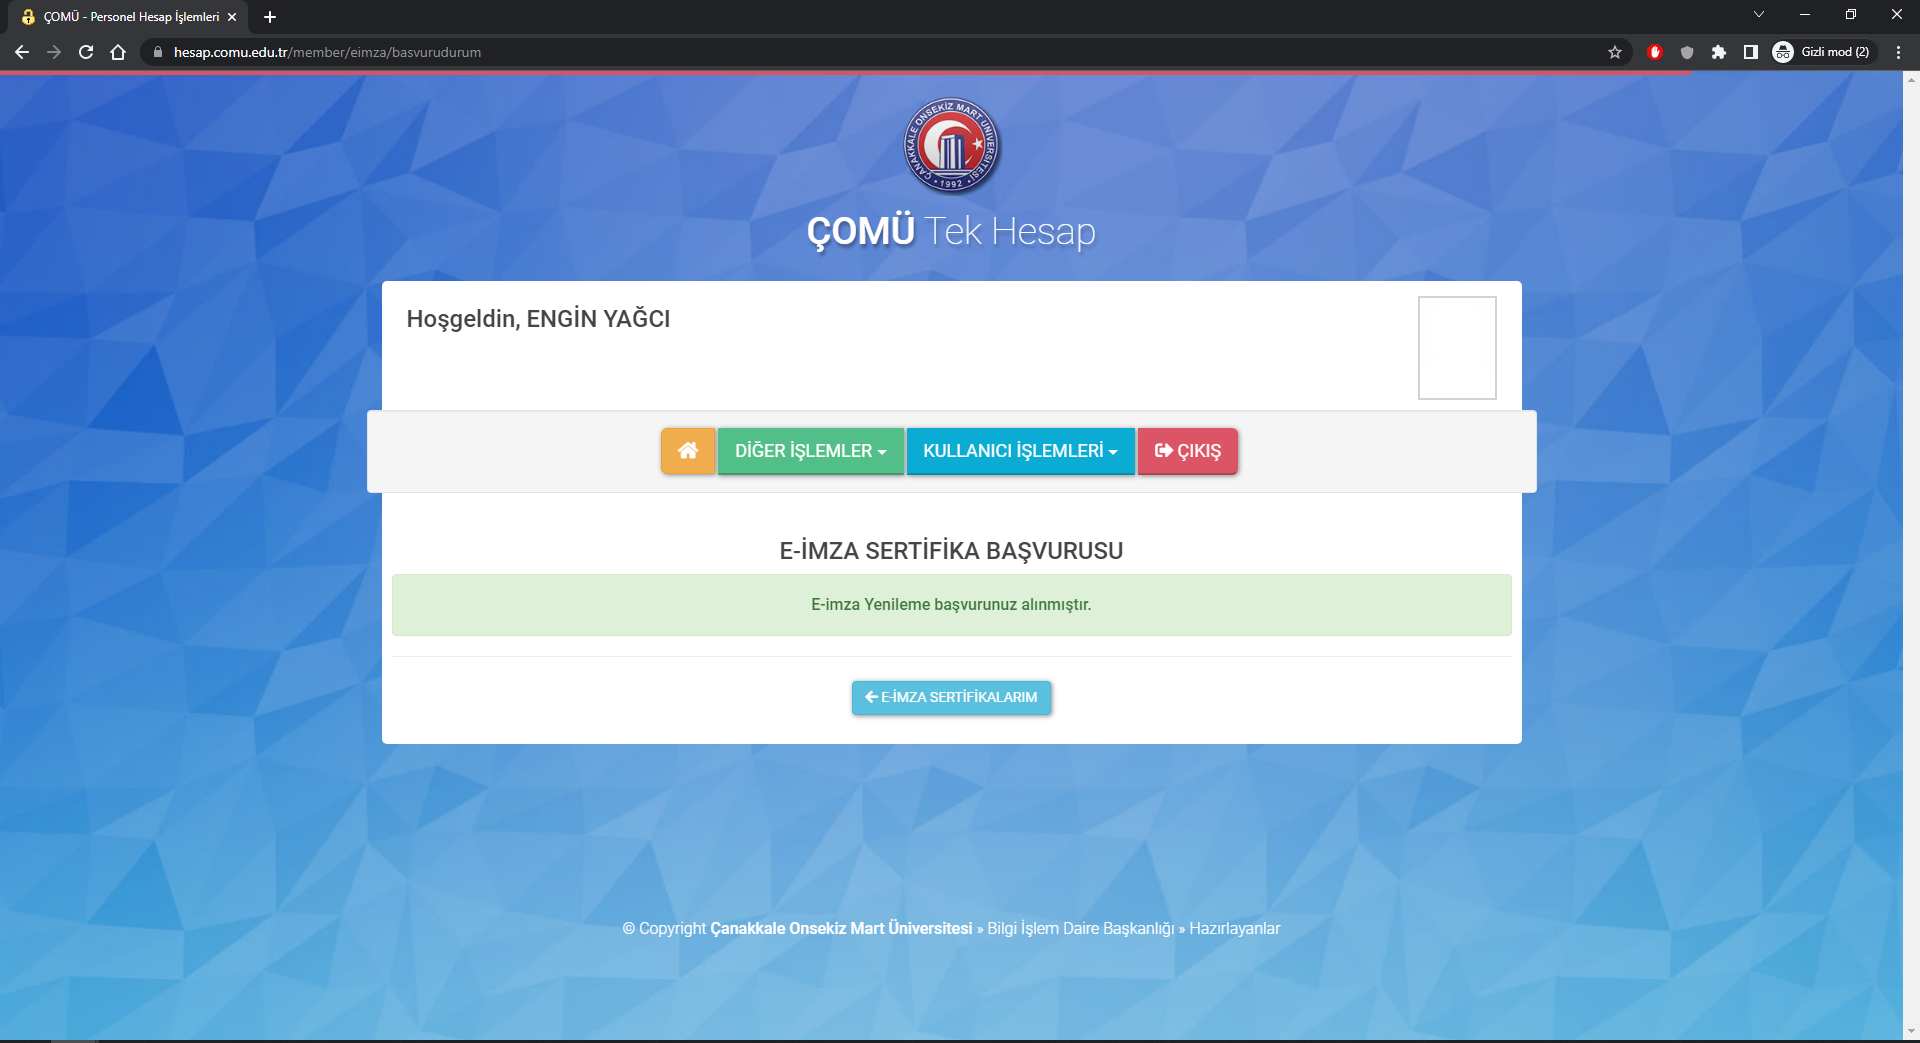This screenshot has width=1920, height=1043.
Task: Open the browser home page icon
Action: [x=118, y=52]
